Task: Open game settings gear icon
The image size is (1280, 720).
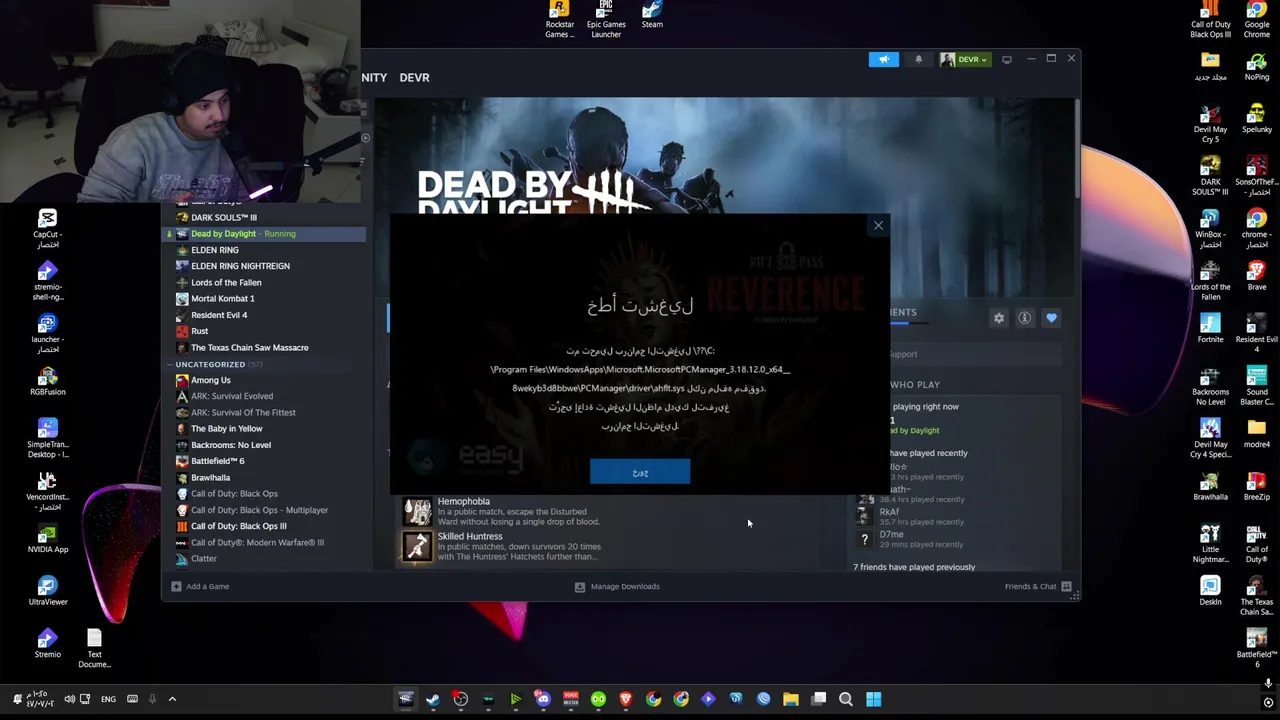Action: [998, 318]
